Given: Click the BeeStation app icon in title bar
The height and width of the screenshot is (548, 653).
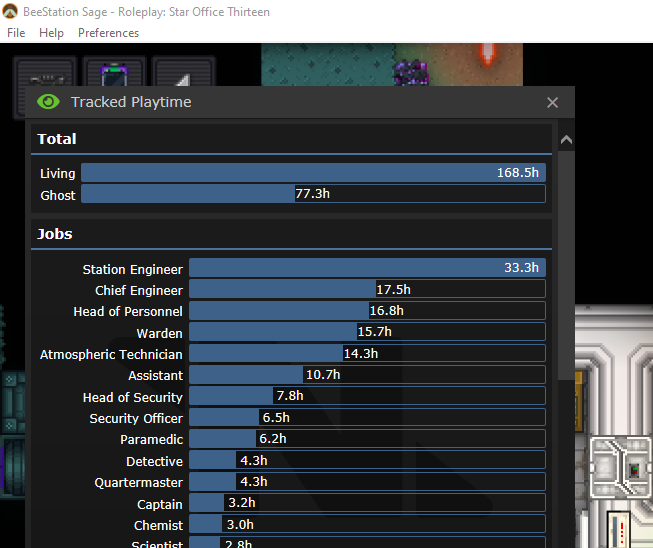Looking at the screenshot, I should pyautogui.click(x=10, y=11).
